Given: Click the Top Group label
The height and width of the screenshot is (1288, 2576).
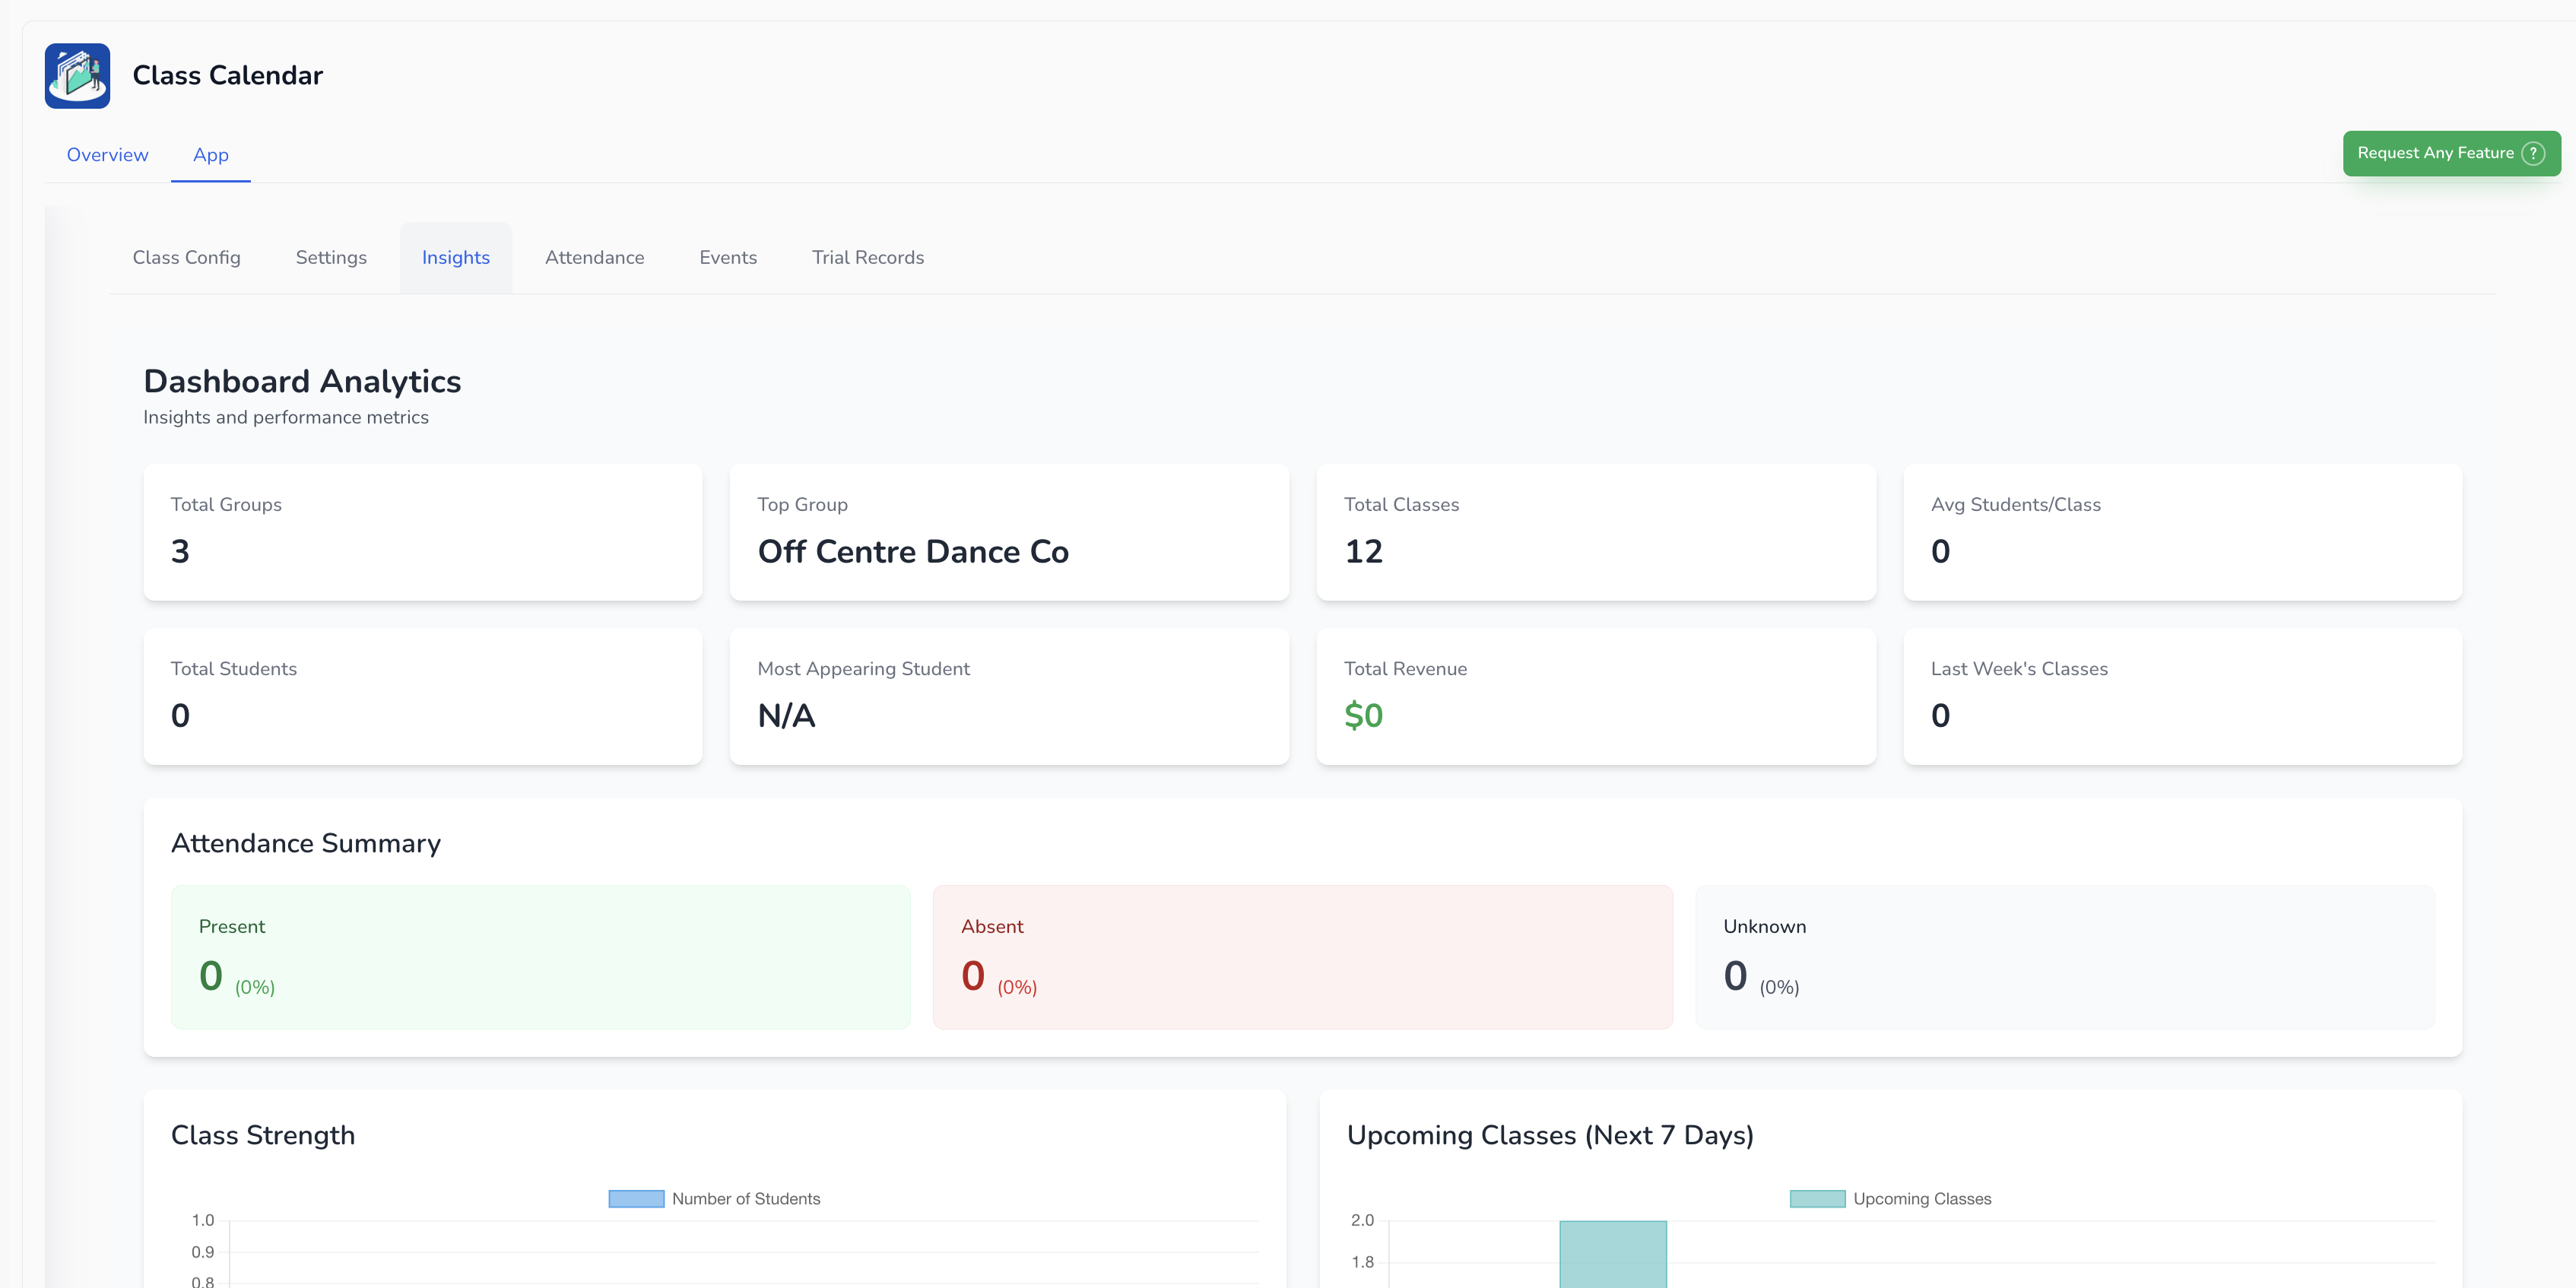Looking at the screenshot, I should coord(802,505).
